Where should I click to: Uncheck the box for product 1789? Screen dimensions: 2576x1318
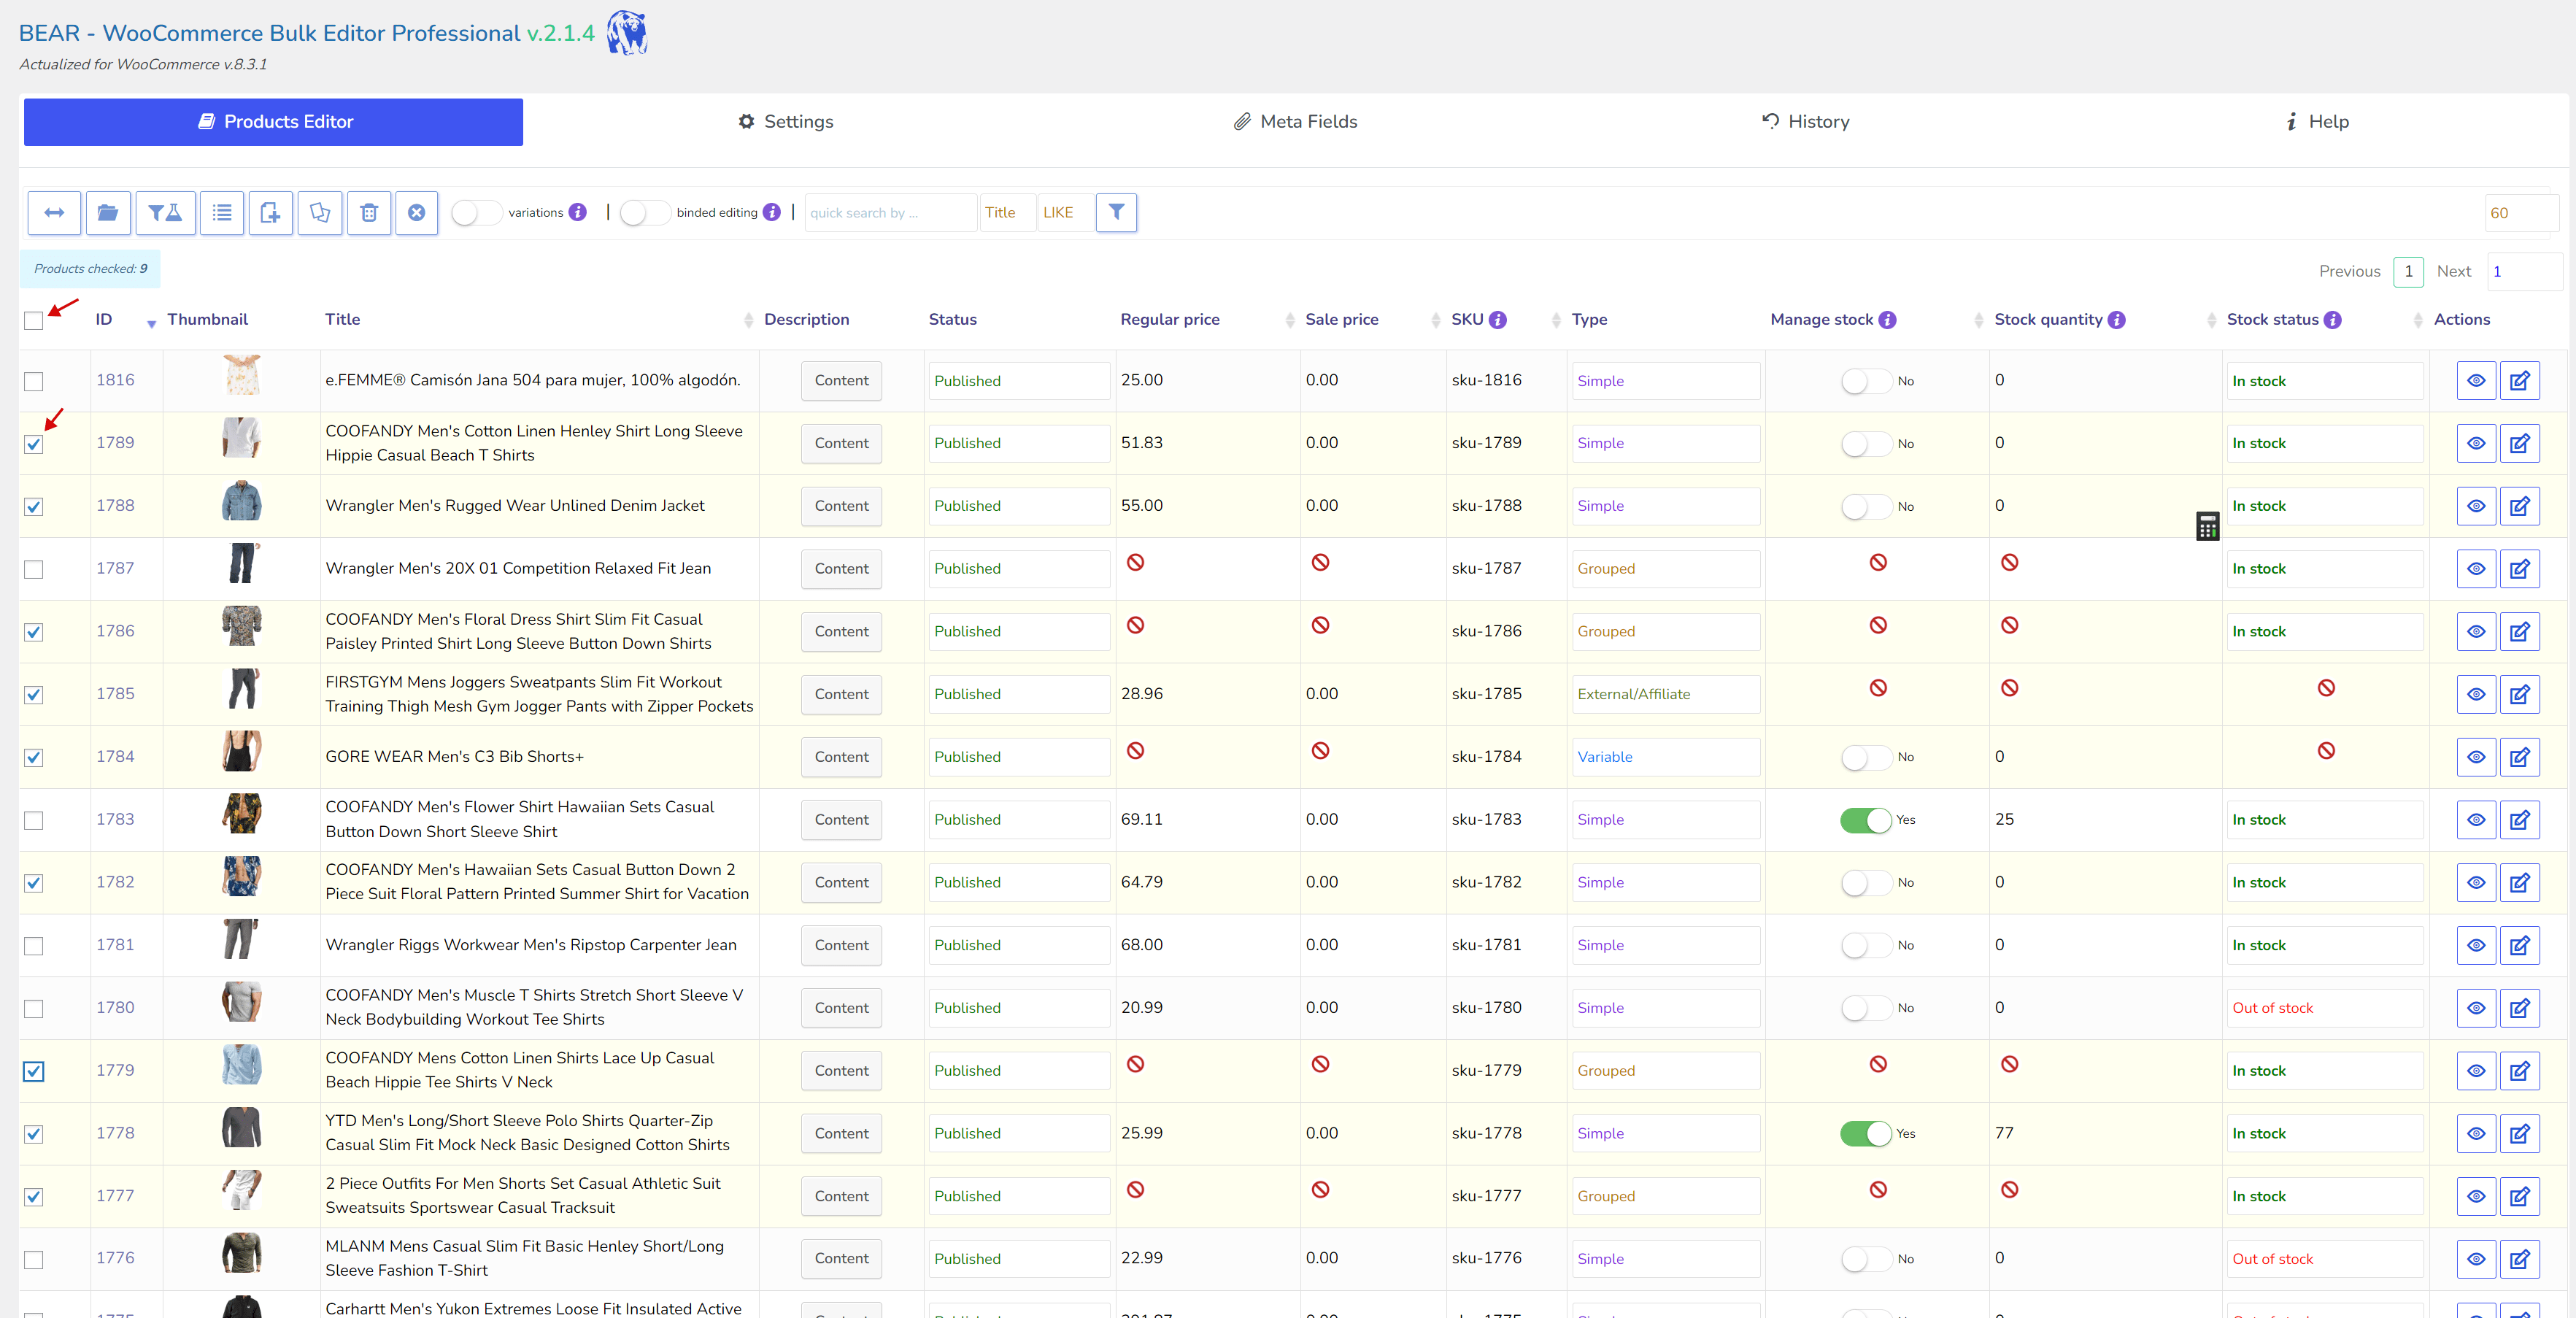pos(34,444)
